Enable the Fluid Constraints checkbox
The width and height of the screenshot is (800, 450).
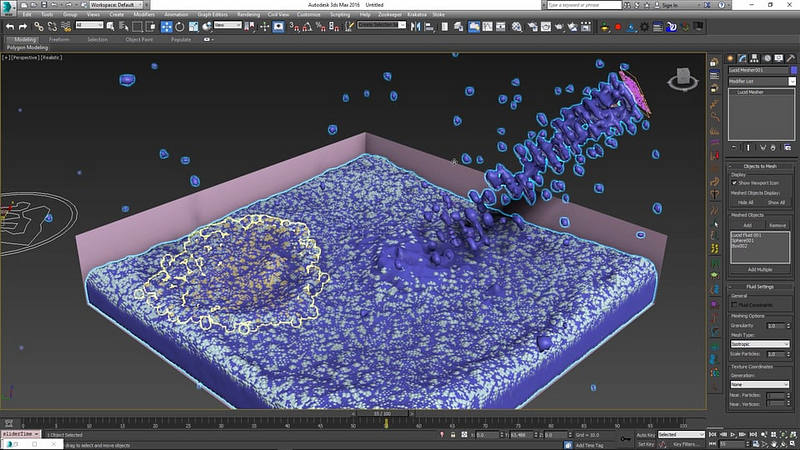(734, 305)
